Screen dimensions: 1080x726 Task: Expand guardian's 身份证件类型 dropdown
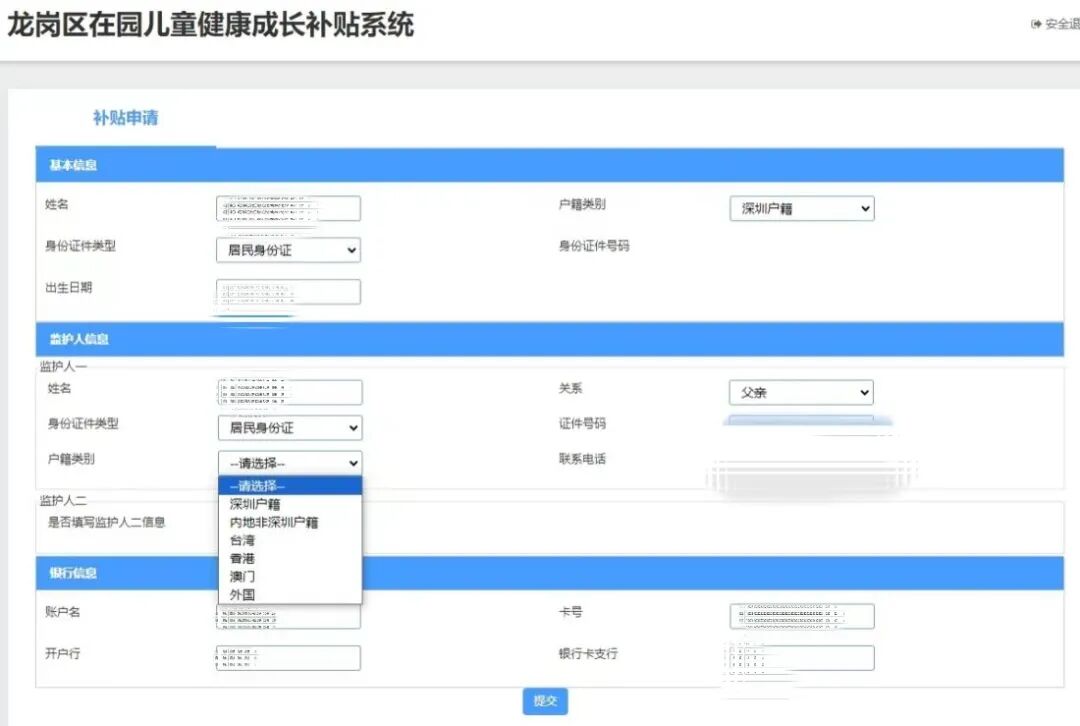[290, 428]
